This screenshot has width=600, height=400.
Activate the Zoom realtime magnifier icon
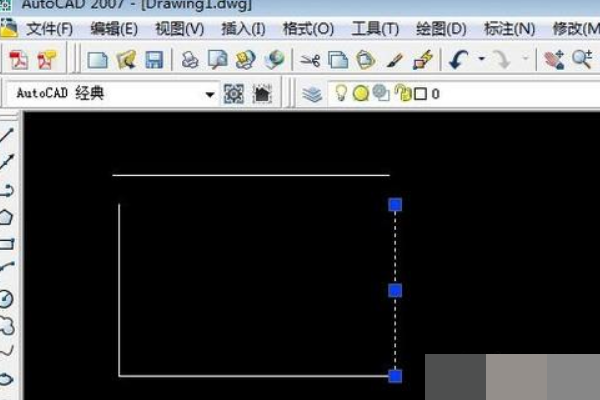[582, 60]
